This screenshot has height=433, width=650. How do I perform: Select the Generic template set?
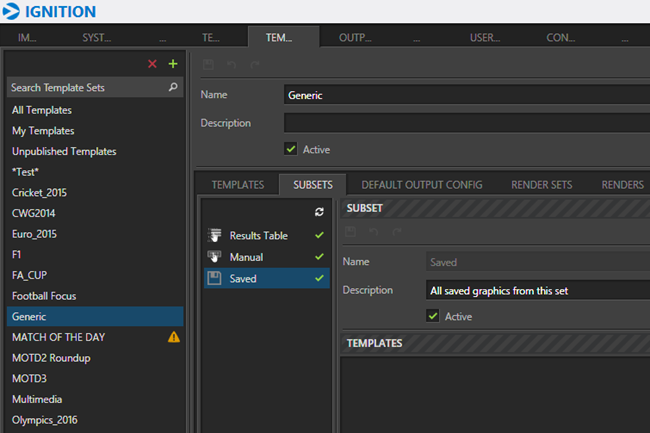click(95, 316)
